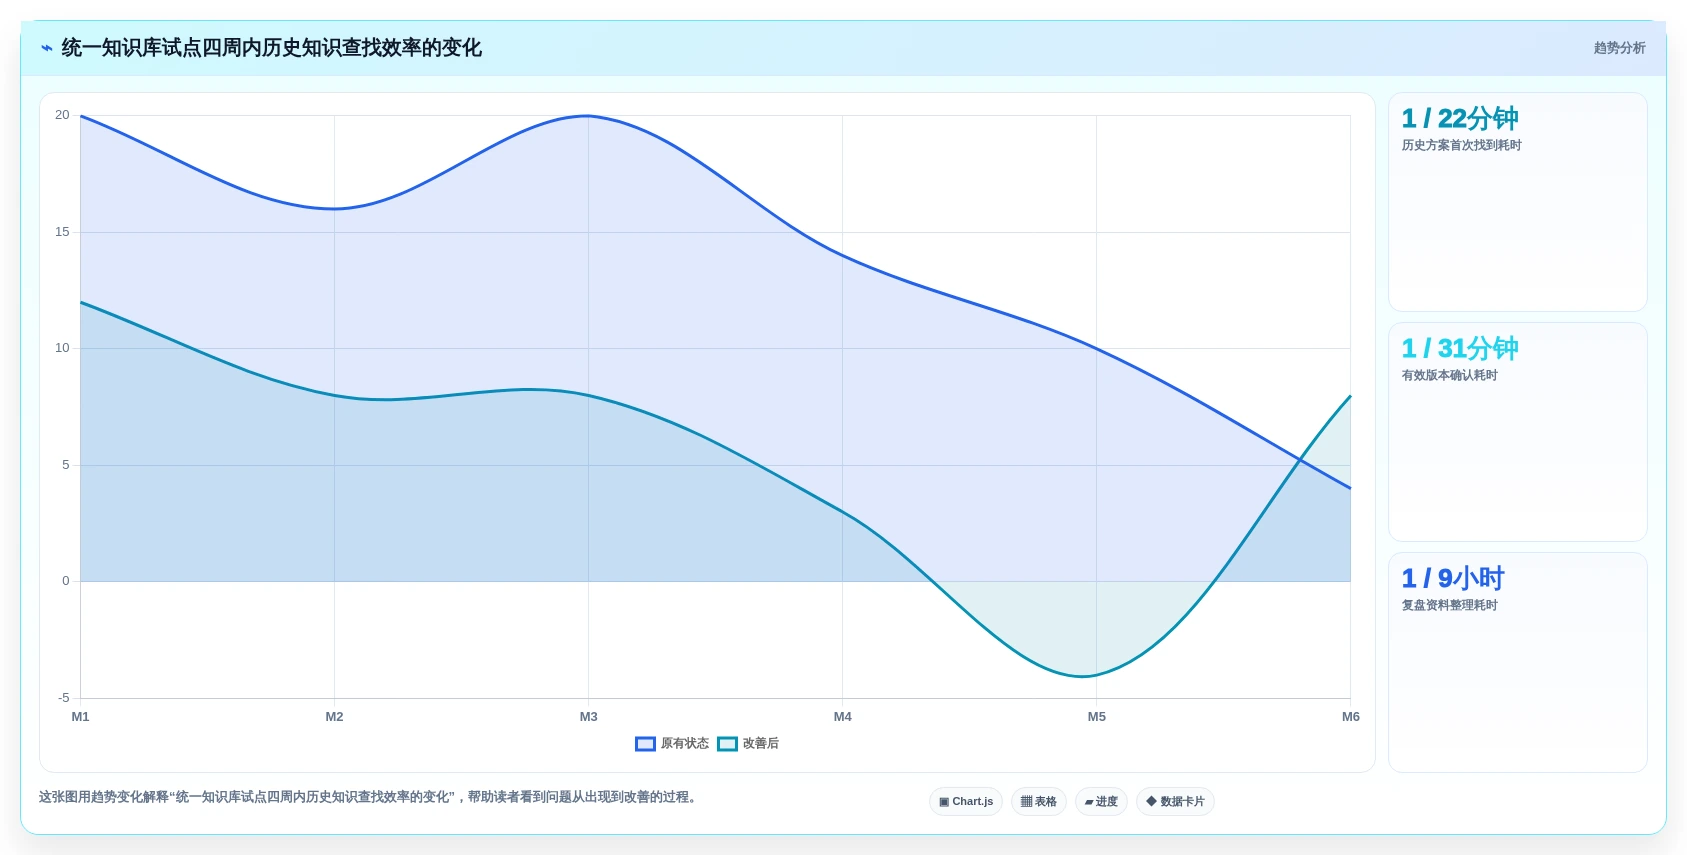
Task: Click the 数据卡片 diamond icon
Action: (x=1151, y=802)
